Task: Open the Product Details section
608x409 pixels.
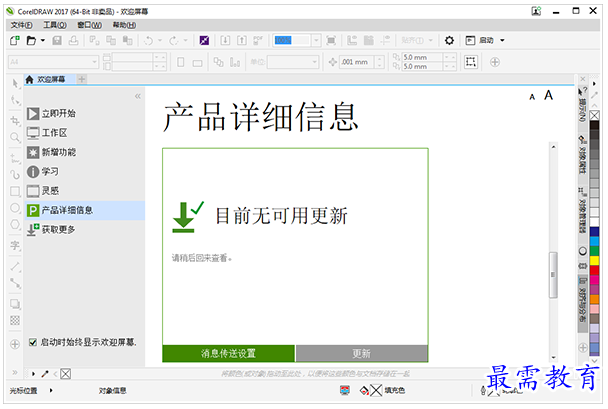Action: click(x=85, y=211)
